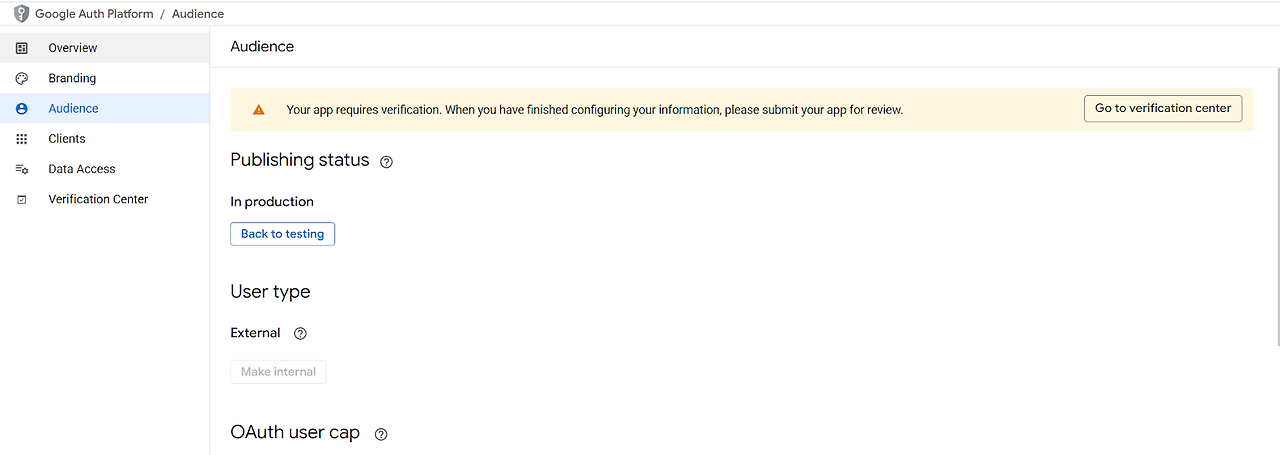Click the Verification Center checkbox icon
Screen dimensions: 1280x455
(22, 200)
